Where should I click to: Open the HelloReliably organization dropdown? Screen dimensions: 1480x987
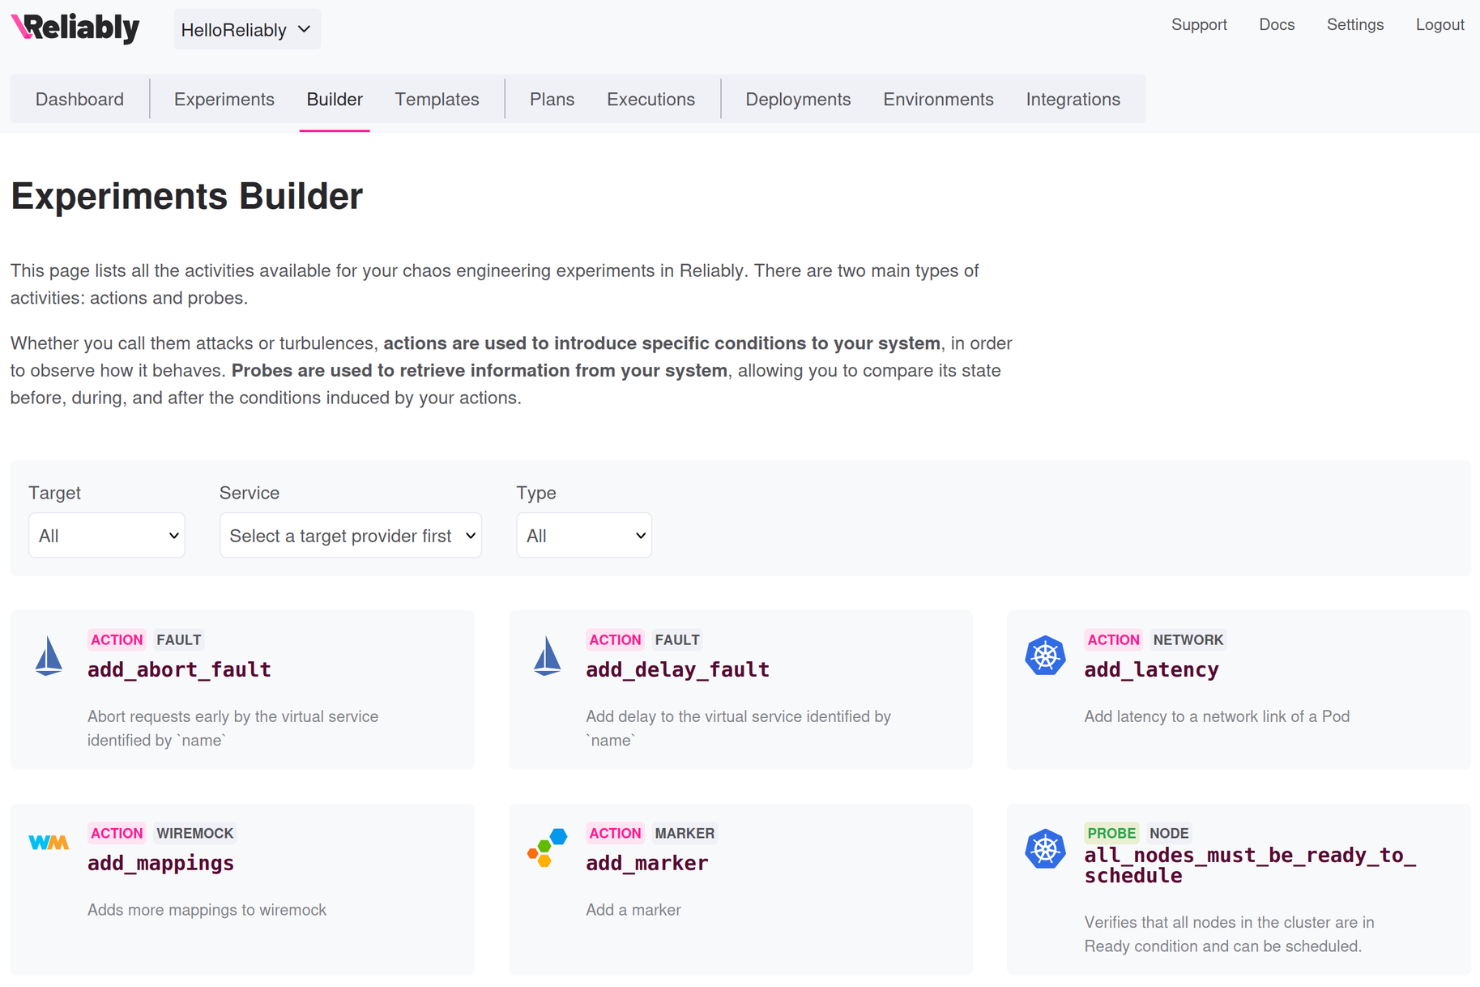(x=247, y=30)
